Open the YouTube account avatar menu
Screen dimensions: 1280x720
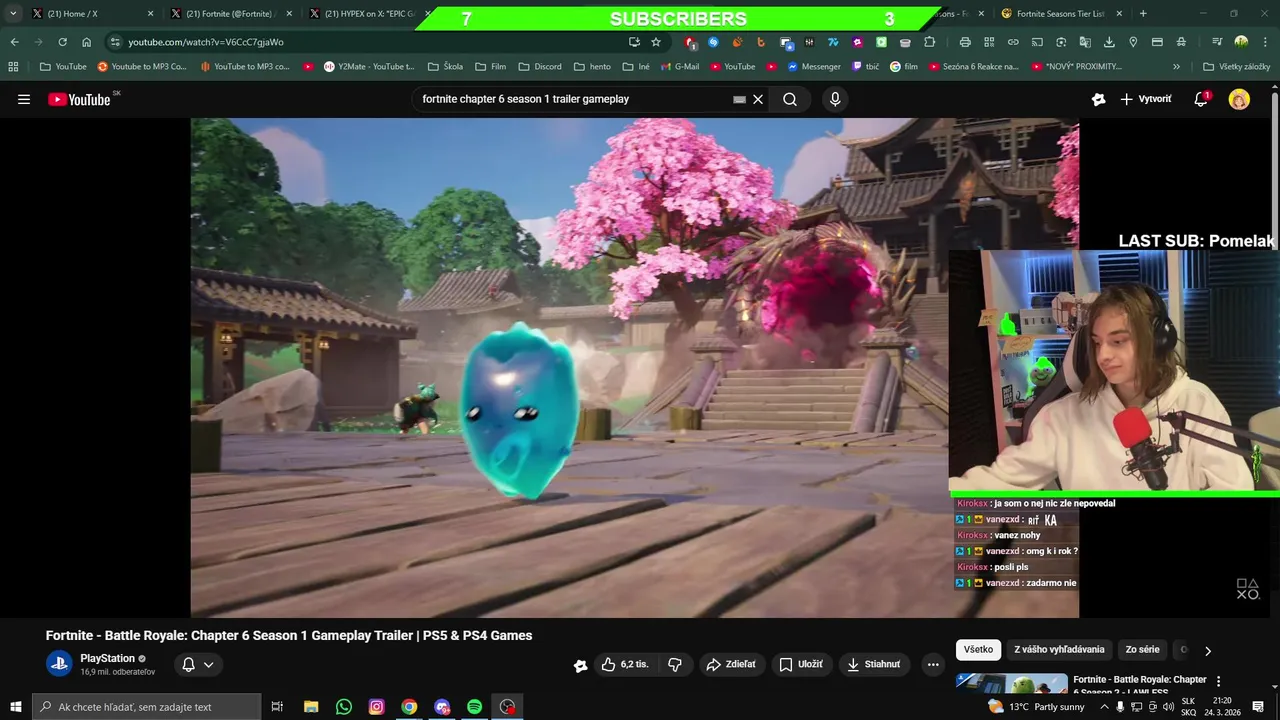click(x=1239, y=99)
